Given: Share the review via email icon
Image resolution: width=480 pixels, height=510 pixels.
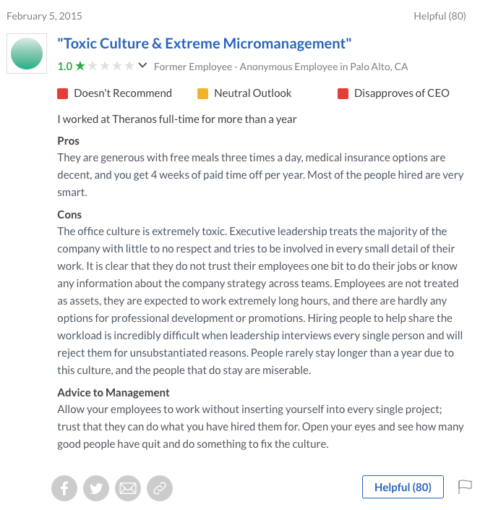Looking at the screenshot, I should pos(128,488).
